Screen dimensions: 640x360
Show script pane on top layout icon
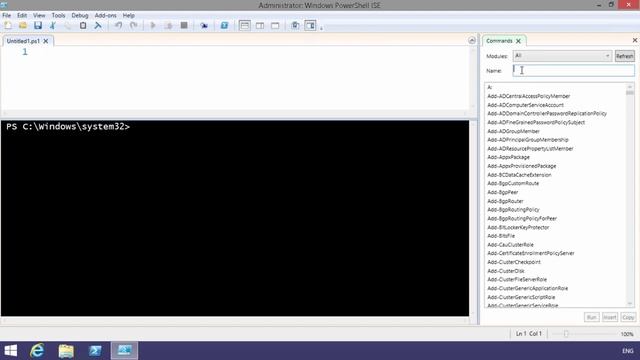[244, 26]
